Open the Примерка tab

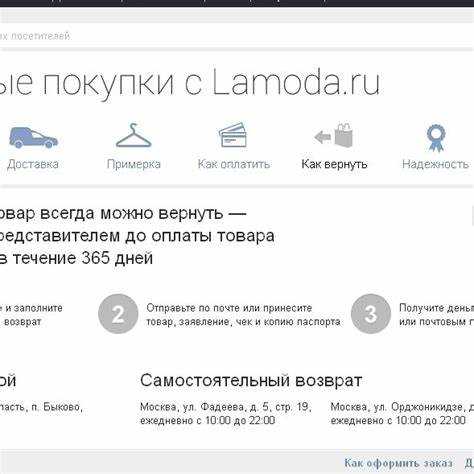[x=134, y=164]
